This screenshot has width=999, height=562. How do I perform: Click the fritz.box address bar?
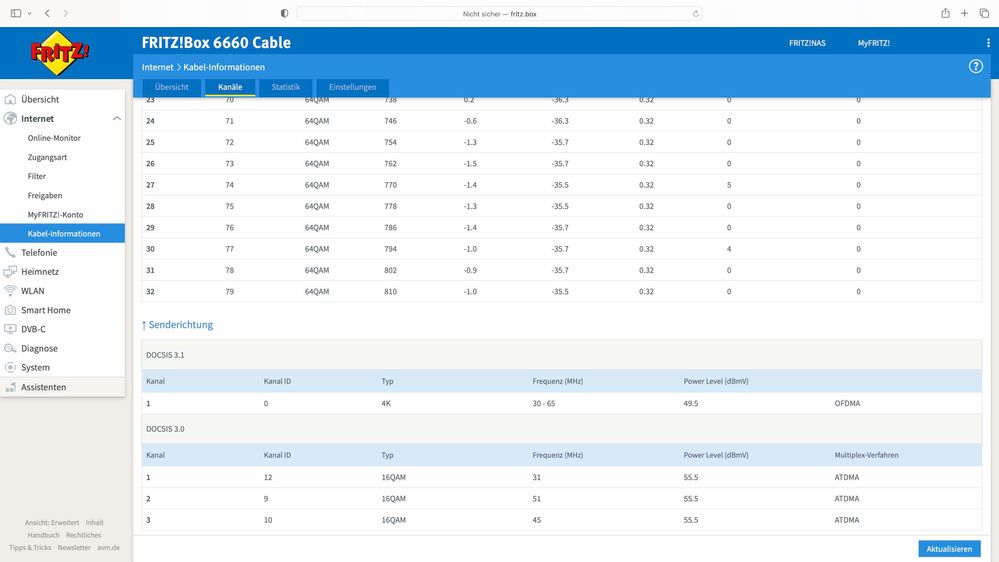click(500, 13)
